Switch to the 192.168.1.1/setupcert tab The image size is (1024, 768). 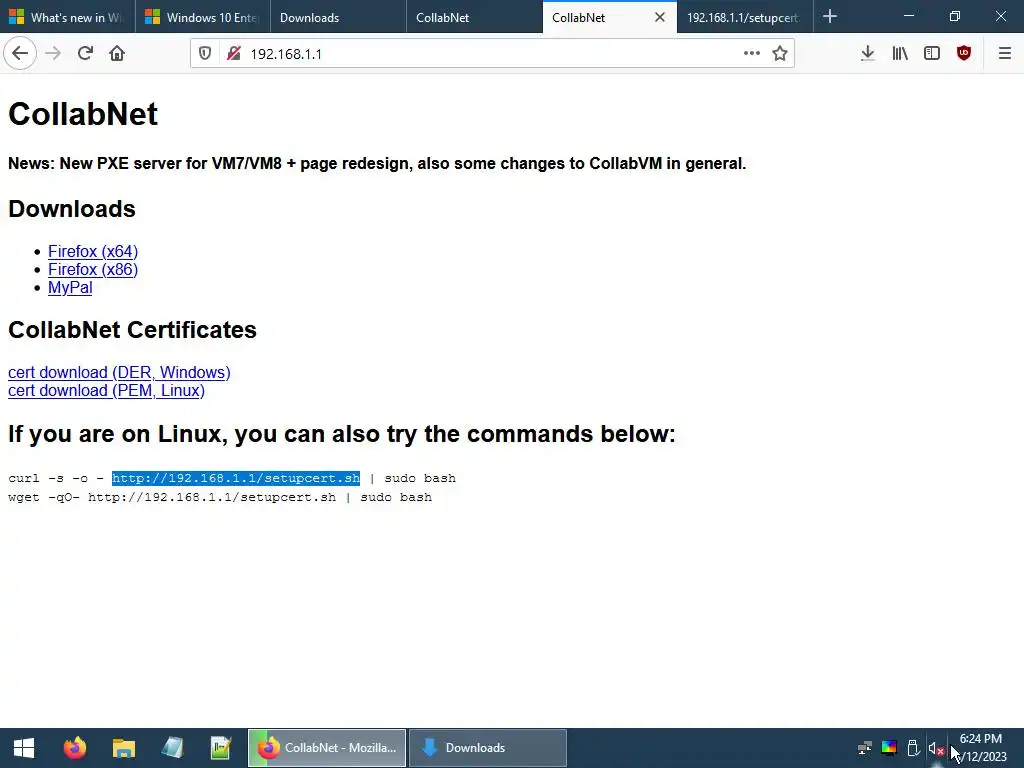point(745,18)
